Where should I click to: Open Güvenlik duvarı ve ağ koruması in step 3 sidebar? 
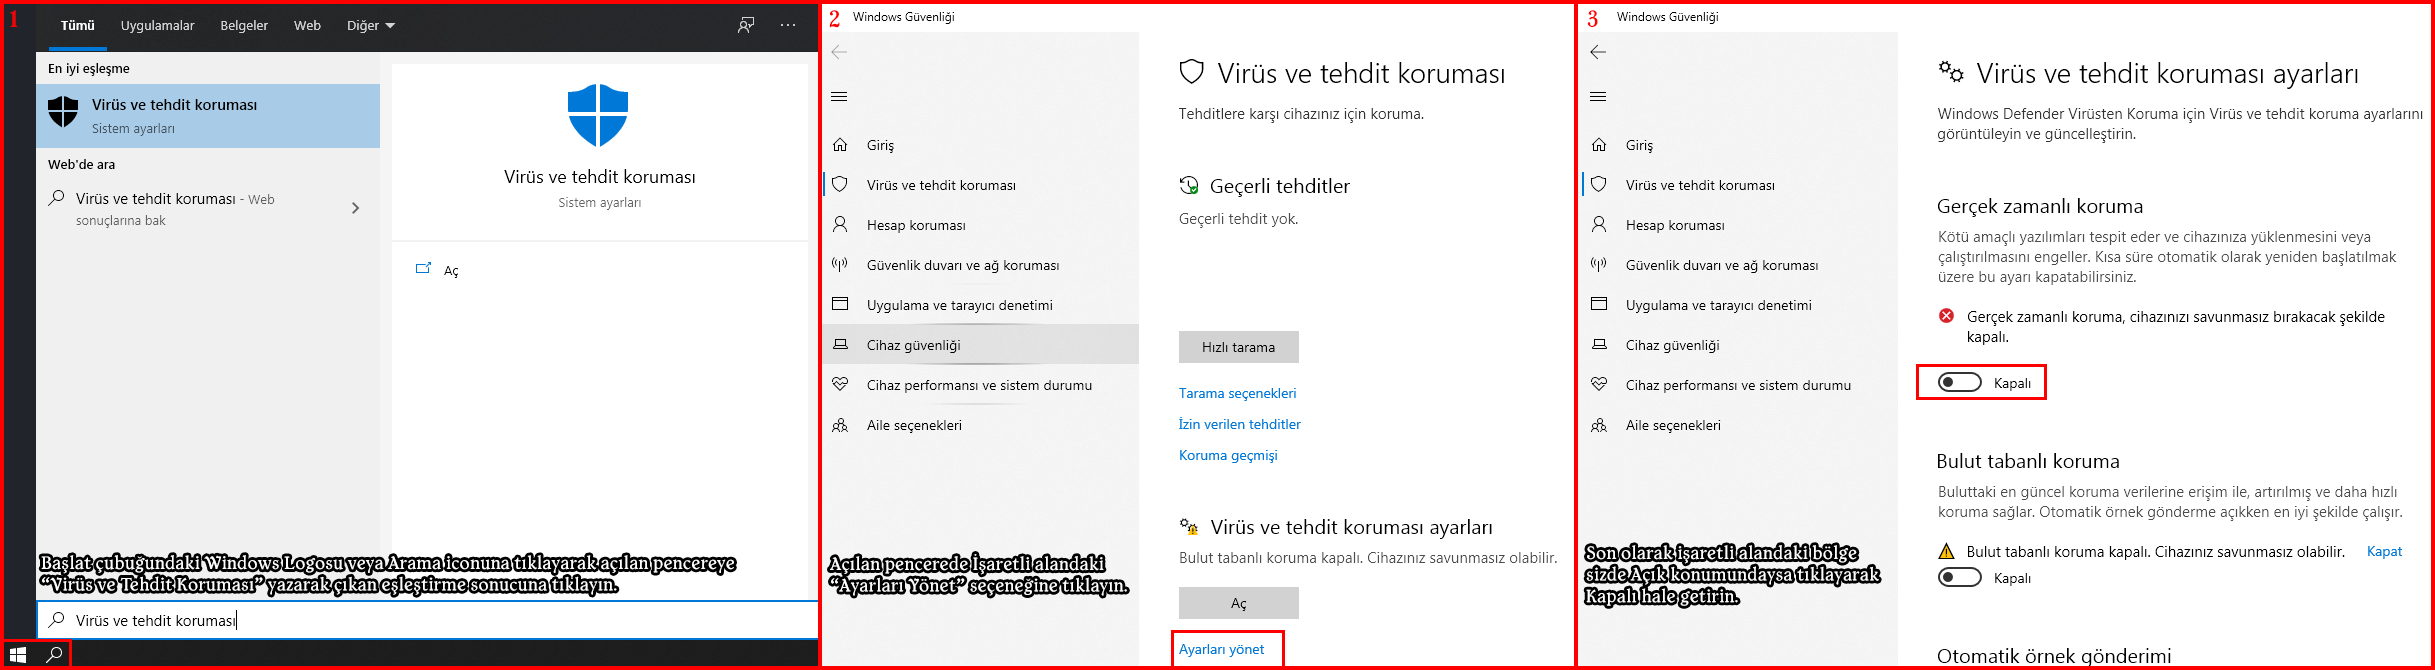pos(1721,265)
